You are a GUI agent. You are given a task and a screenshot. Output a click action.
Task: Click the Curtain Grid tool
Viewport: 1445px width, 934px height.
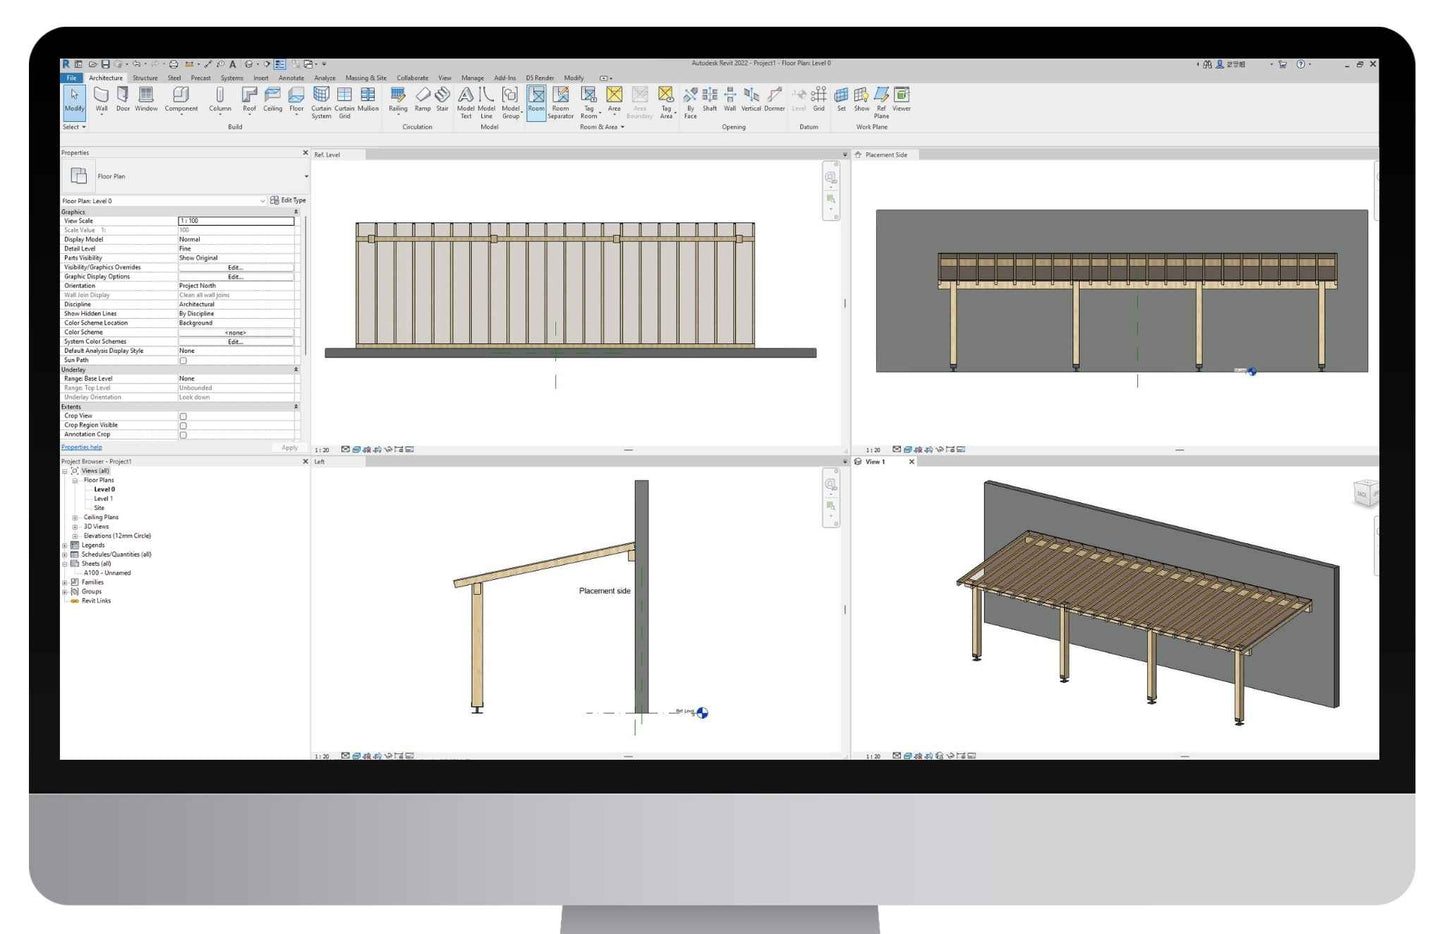[344, 99]
